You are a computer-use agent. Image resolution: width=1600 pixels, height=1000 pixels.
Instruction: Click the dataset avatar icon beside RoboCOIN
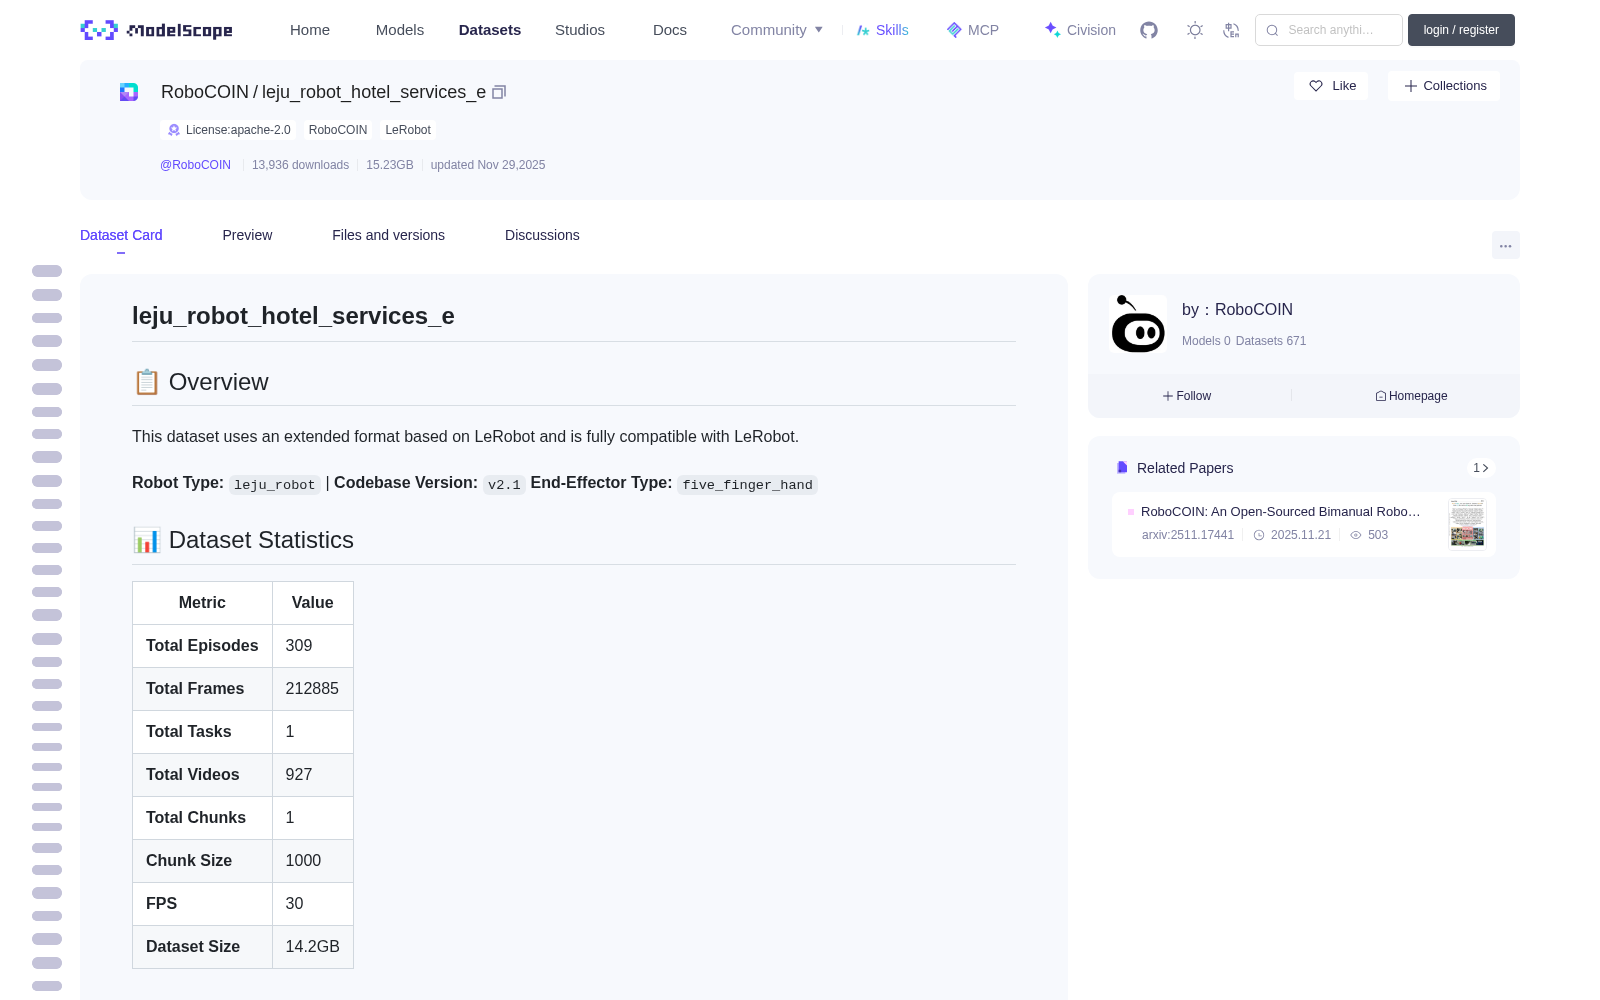click(129, 92)
